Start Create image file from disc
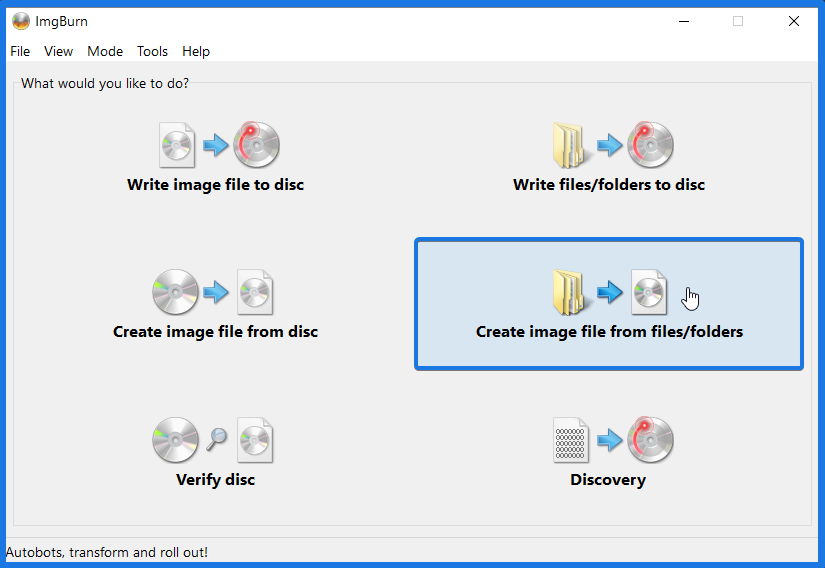The height and width of the screenshot is (568, 825). tap(216, 305)
